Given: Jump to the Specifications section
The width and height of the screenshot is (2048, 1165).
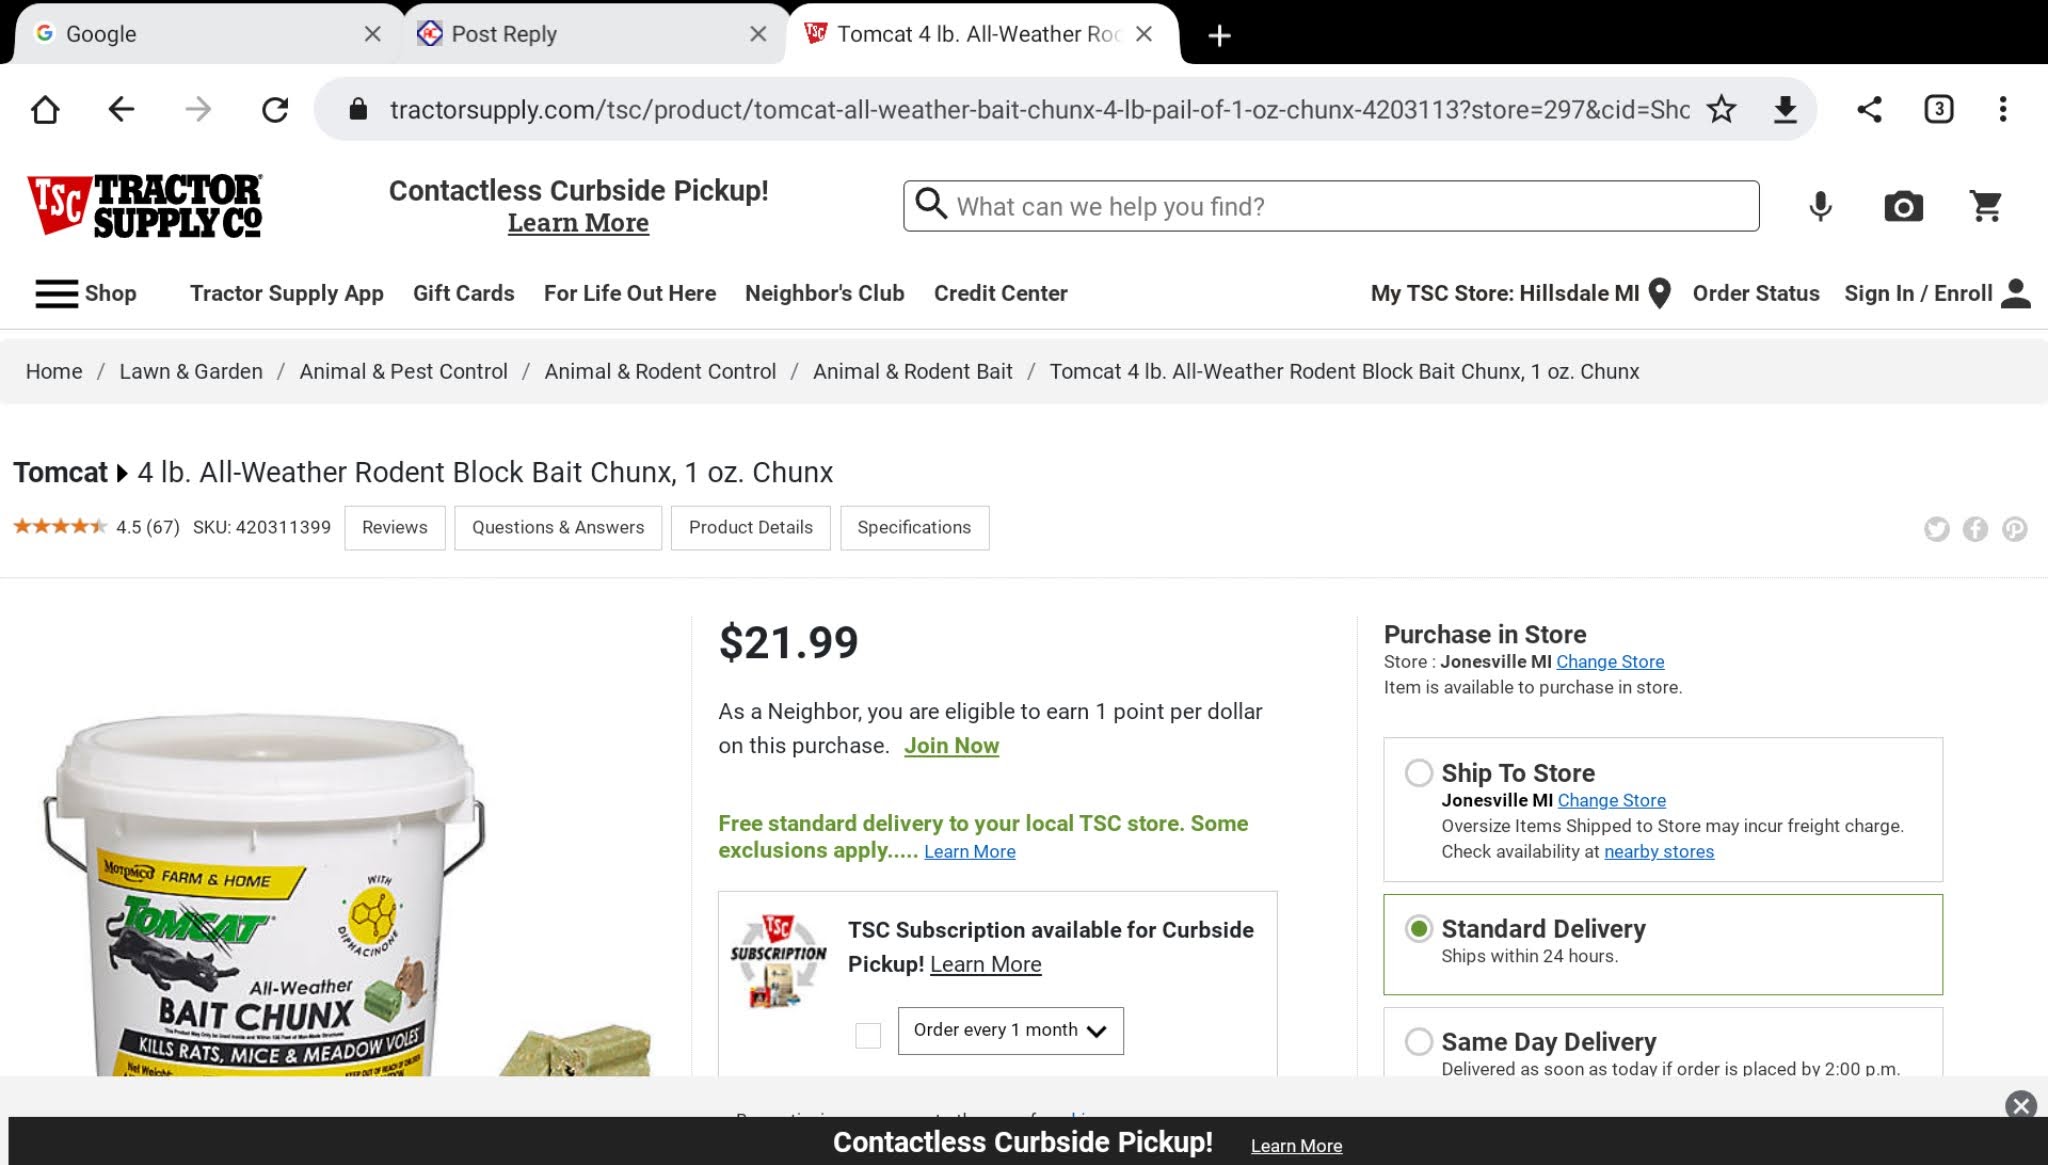Looking at the screenshot, I should (x=914, y=528).
